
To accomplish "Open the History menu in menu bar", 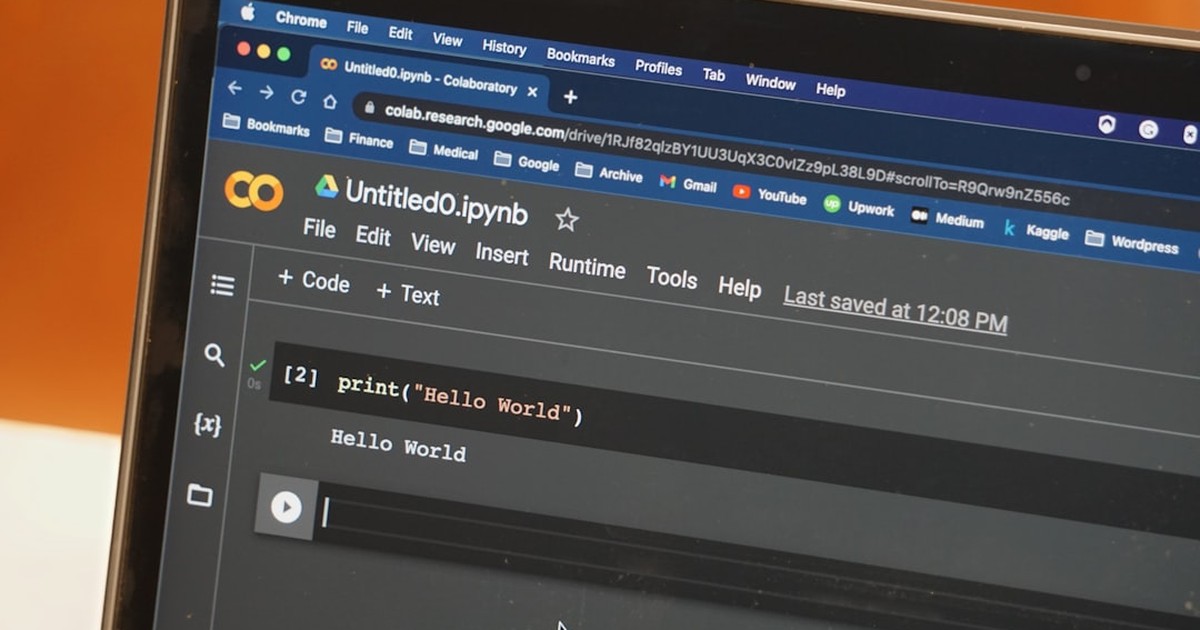I will click(504, 47).
